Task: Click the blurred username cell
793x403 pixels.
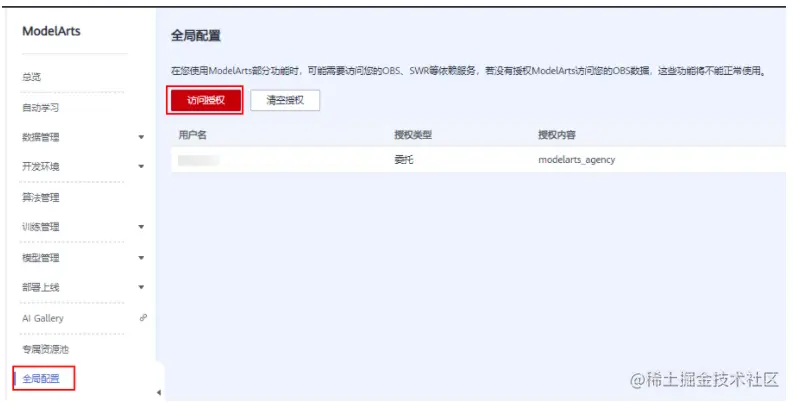Action: [x=199, y=160]
